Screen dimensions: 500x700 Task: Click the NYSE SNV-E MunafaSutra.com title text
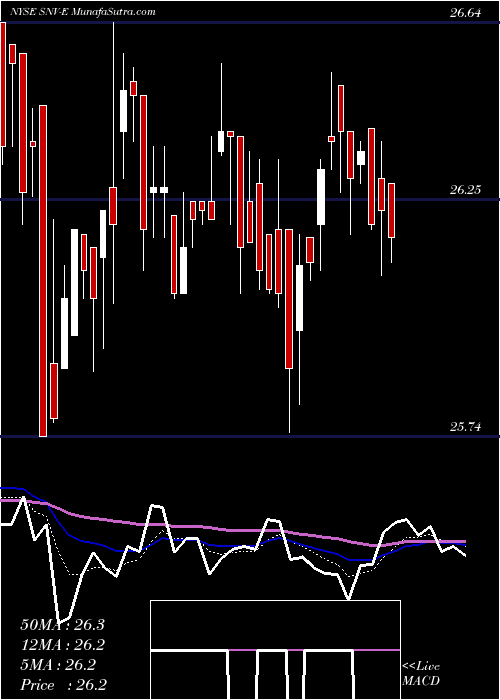(x=83, y=12)
